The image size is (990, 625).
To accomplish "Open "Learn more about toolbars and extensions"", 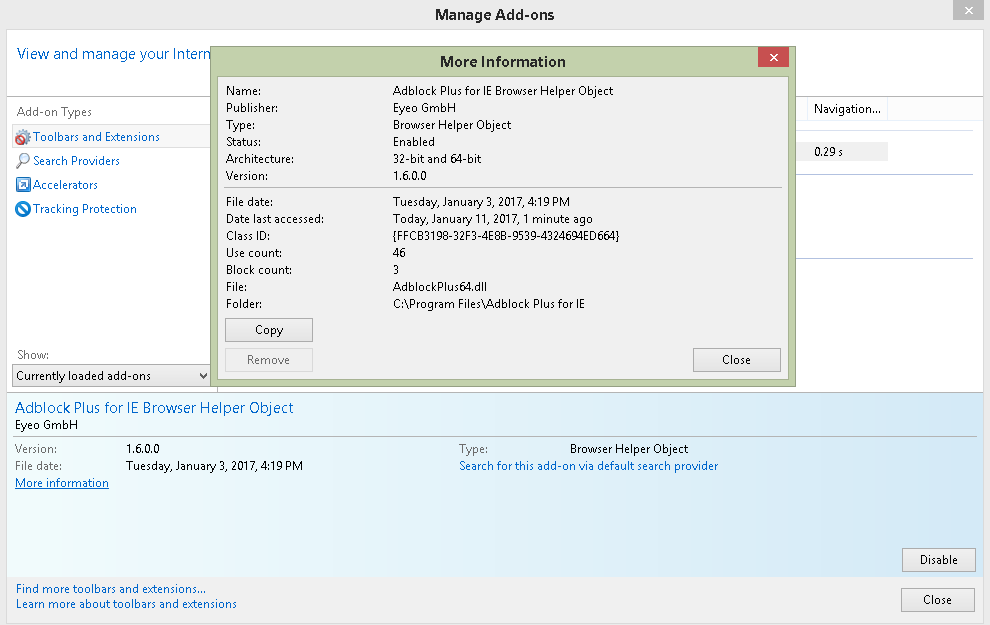I will coord(126,604).
